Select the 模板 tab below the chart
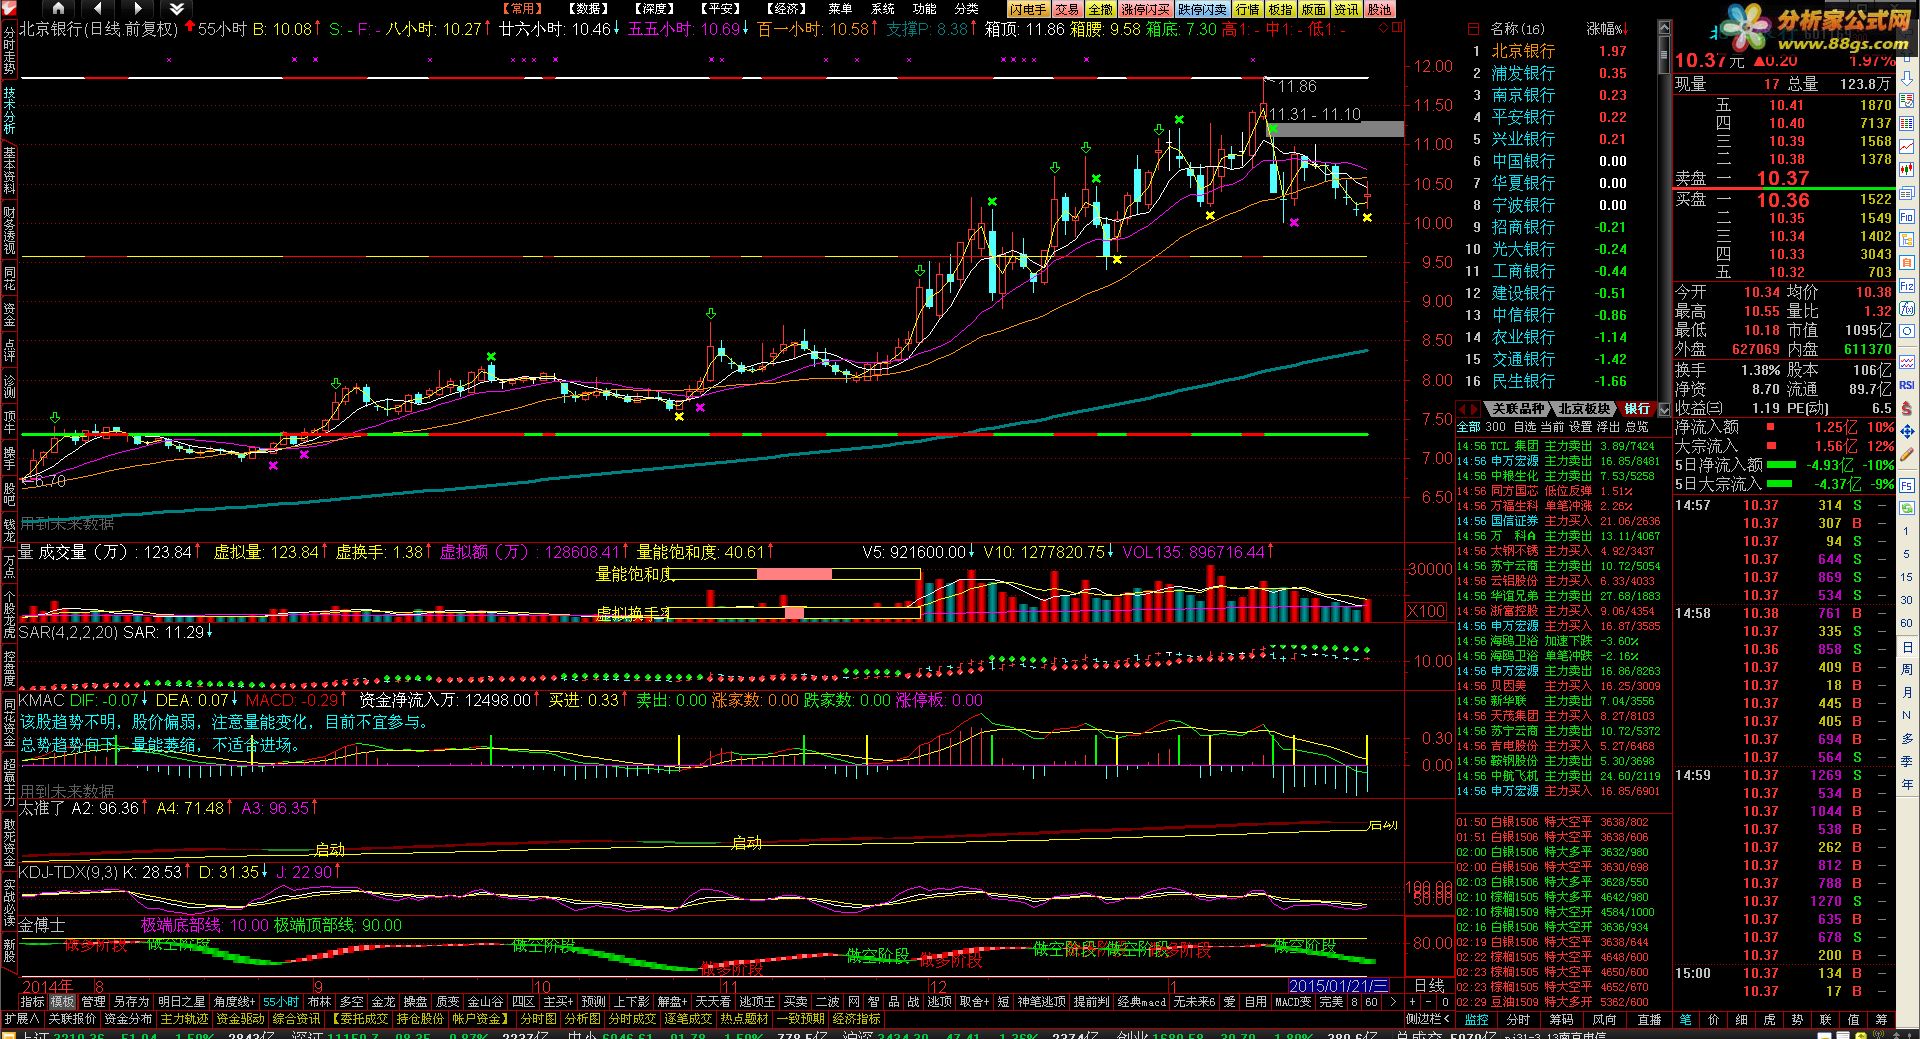Viewport: 1920px width, 1039px height. point(62,1001)
